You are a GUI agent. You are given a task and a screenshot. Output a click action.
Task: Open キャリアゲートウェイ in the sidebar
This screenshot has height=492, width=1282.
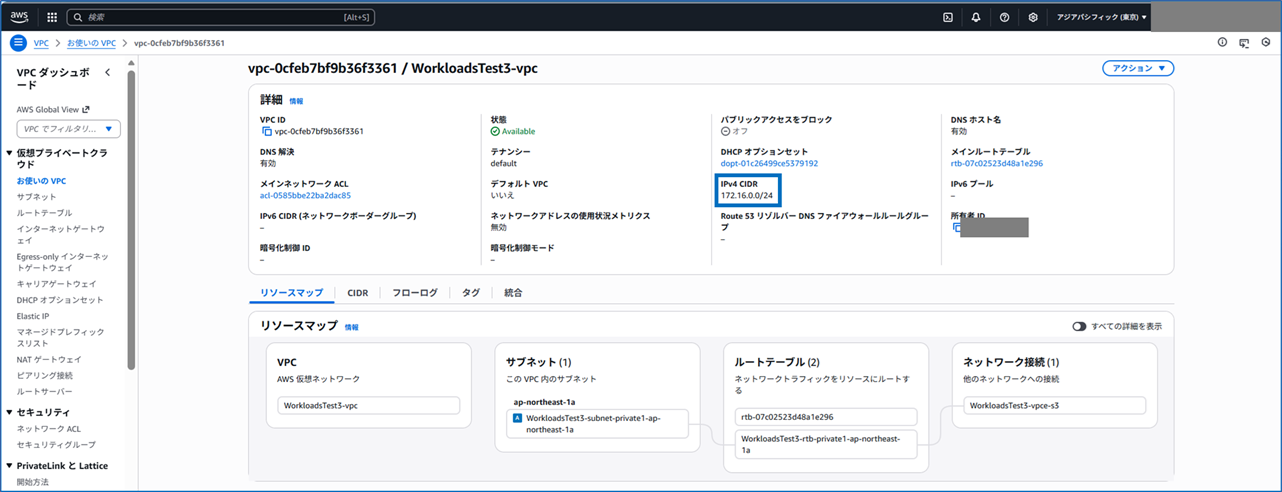pyautogui.click(x=57, y=284)
